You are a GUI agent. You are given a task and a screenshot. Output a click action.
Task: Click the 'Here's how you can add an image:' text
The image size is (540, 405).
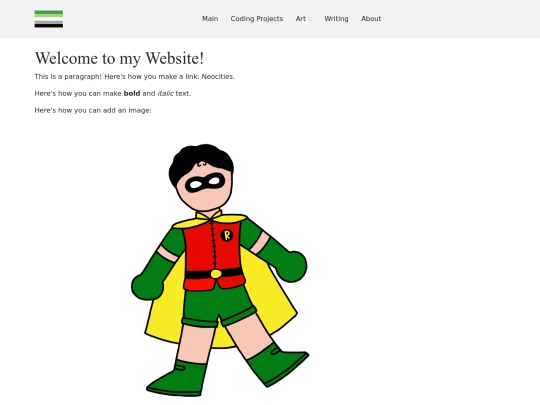(93, 110)
